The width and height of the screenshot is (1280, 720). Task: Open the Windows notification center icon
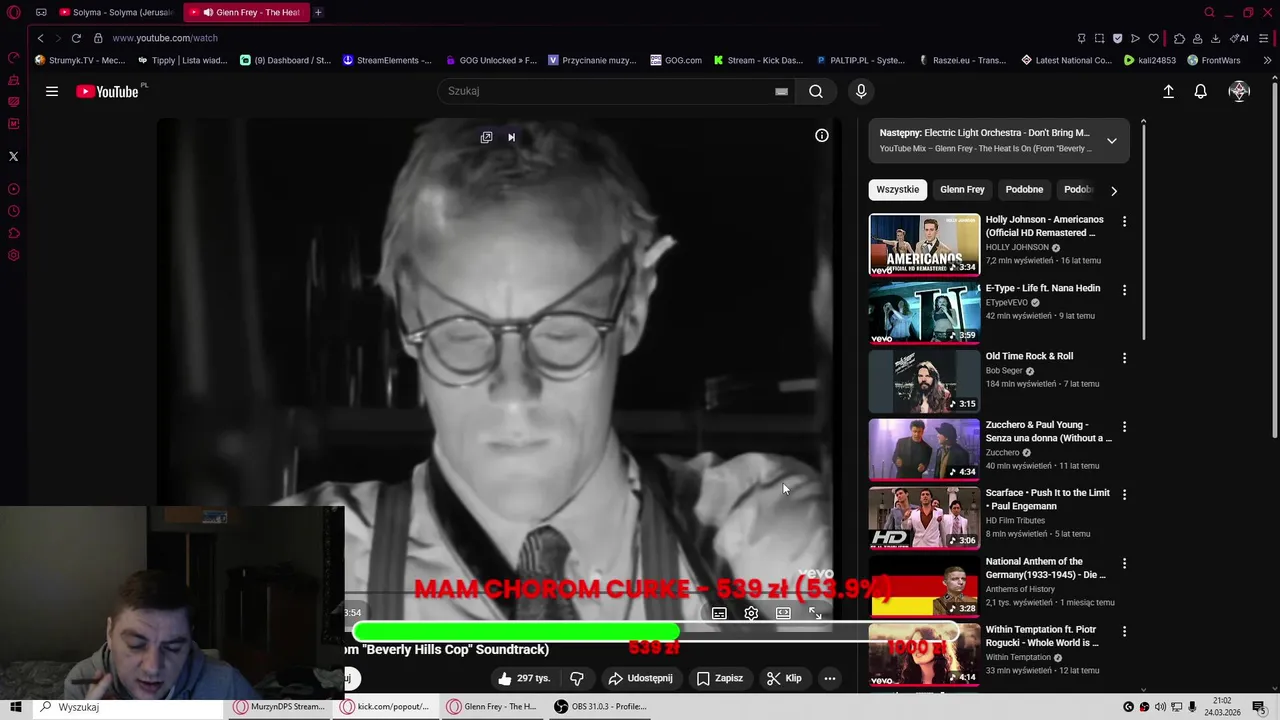pos(1259,707)
